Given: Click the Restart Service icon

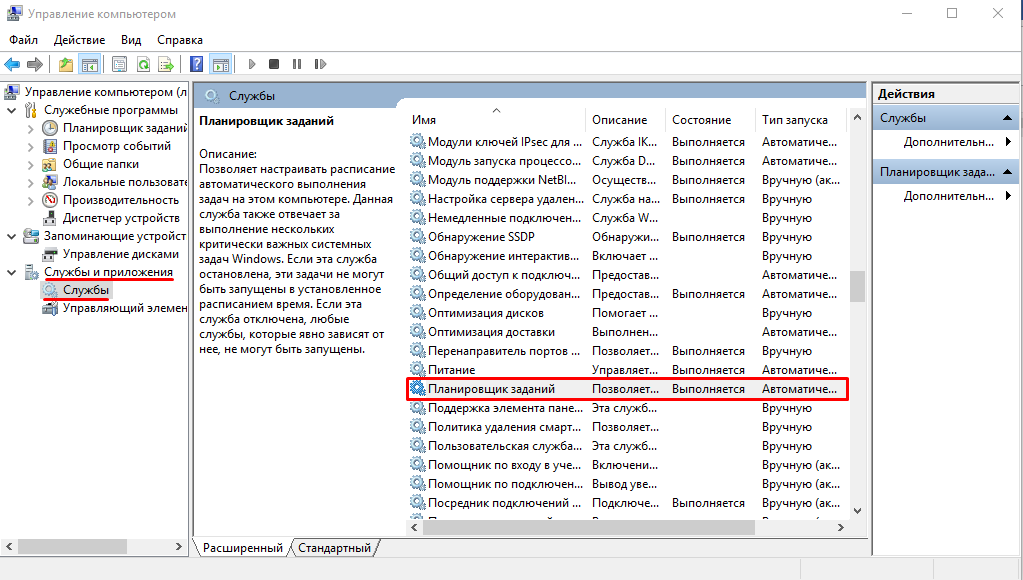Looking at the screenshot, I should [320, 64].
